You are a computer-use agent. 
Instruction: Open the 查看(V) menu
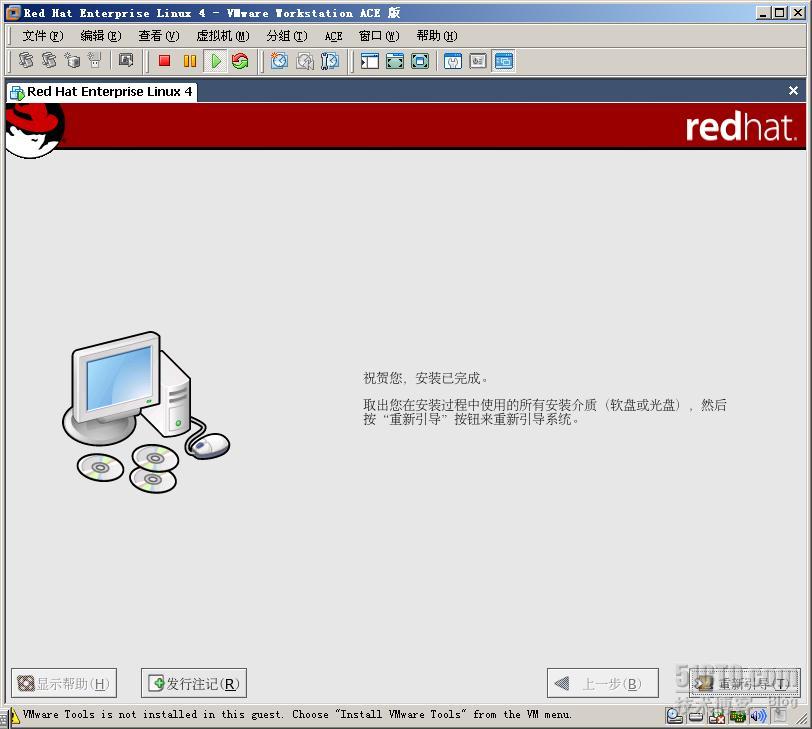(158, 36)
